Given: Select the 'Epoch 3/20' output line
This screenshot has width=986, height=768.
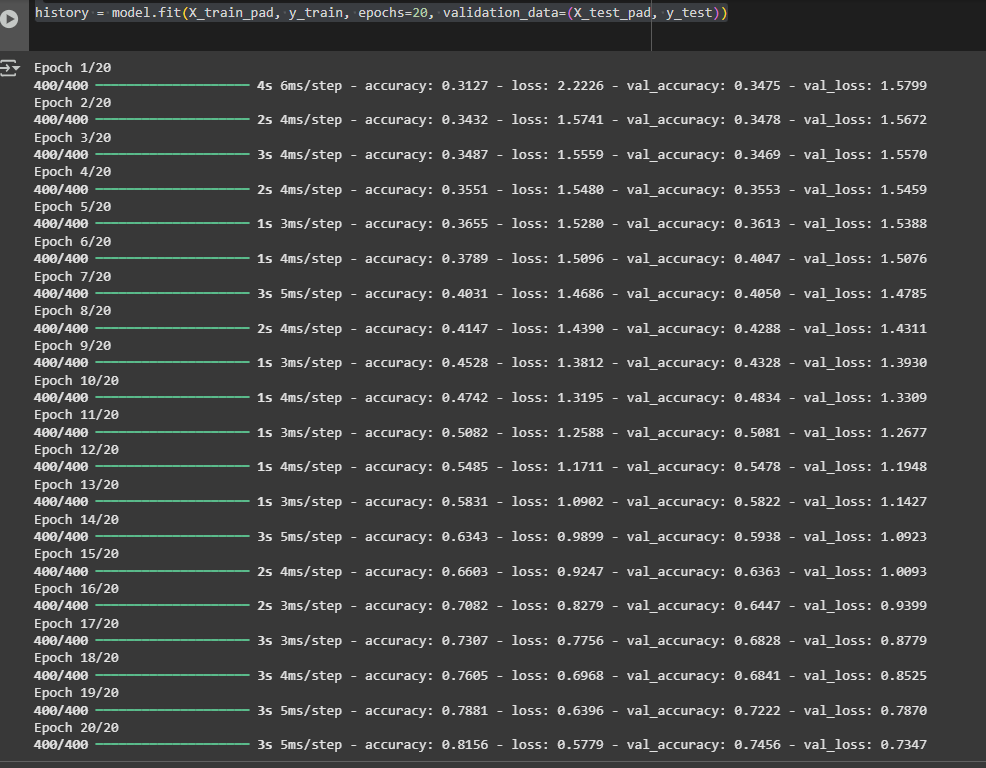Looking at the screenshot, I should click(x=72, y=137).
